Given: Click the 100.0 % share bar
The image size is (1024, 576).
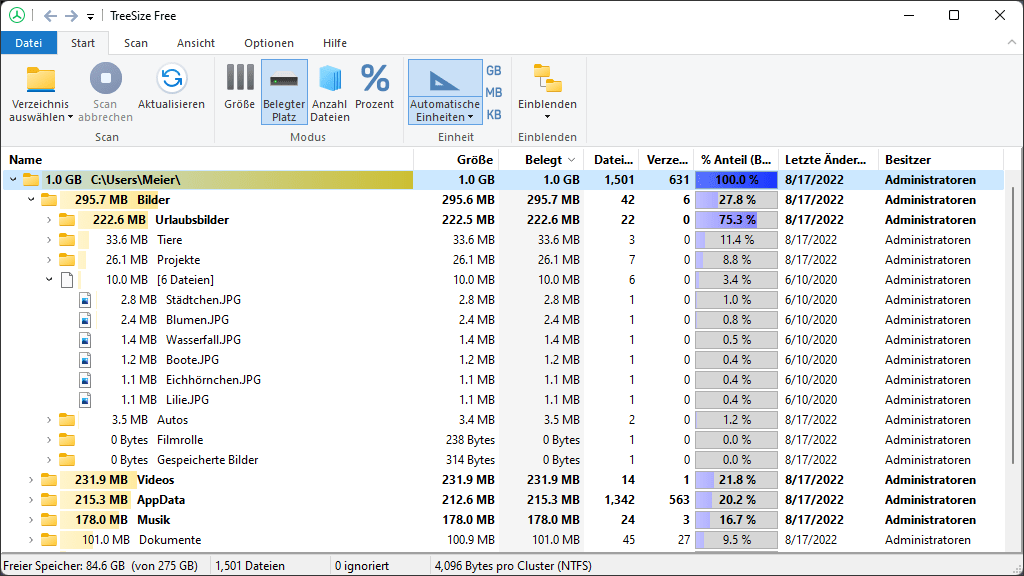Looking at the screenshot, I should tap(736, 180).
